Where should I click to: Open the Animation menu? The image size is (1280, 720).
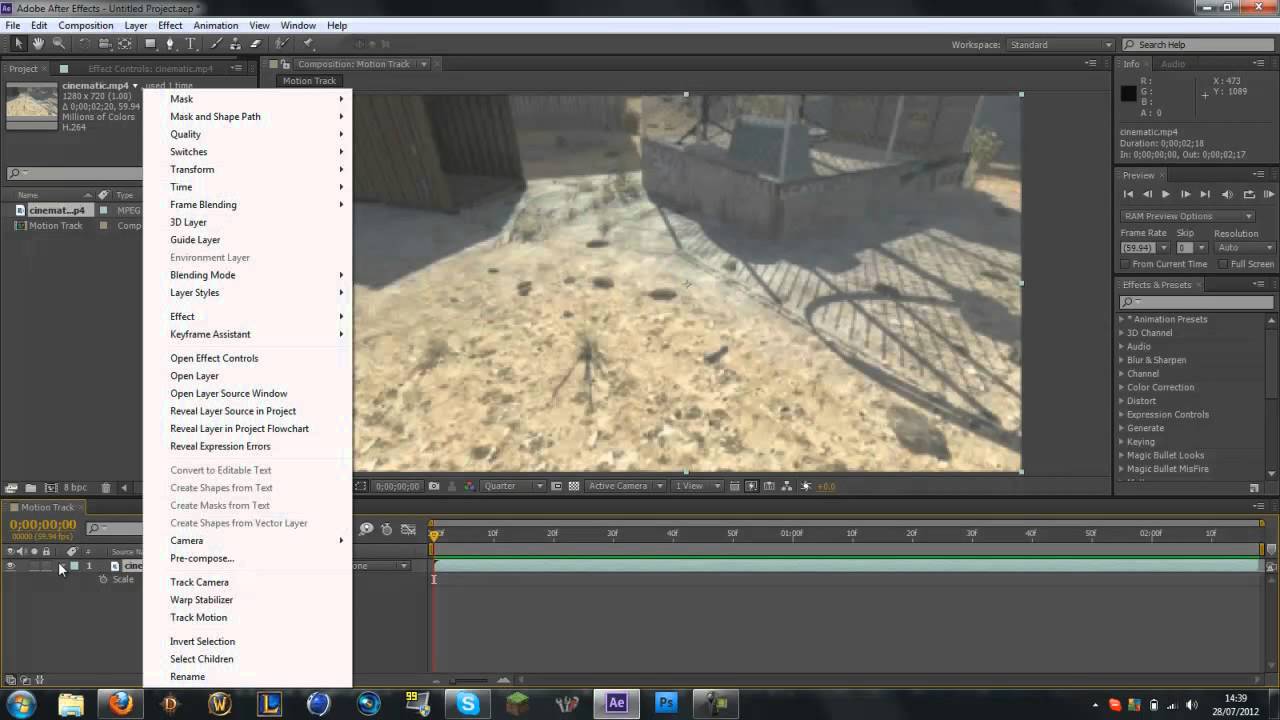[x=216, y=25]
